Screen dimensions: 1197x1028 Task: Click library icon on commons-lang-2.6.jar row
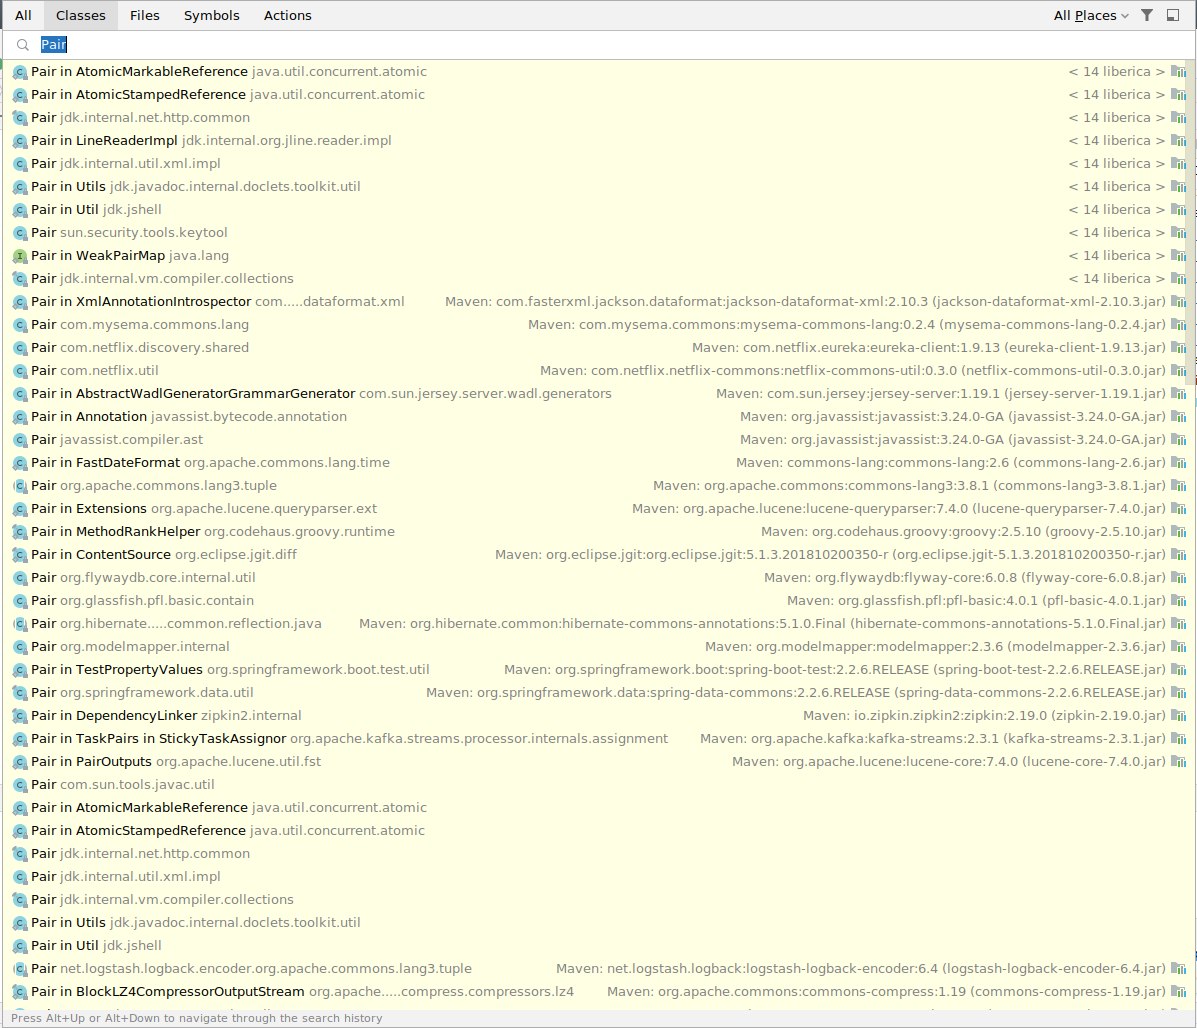[x=1179, y=462]
